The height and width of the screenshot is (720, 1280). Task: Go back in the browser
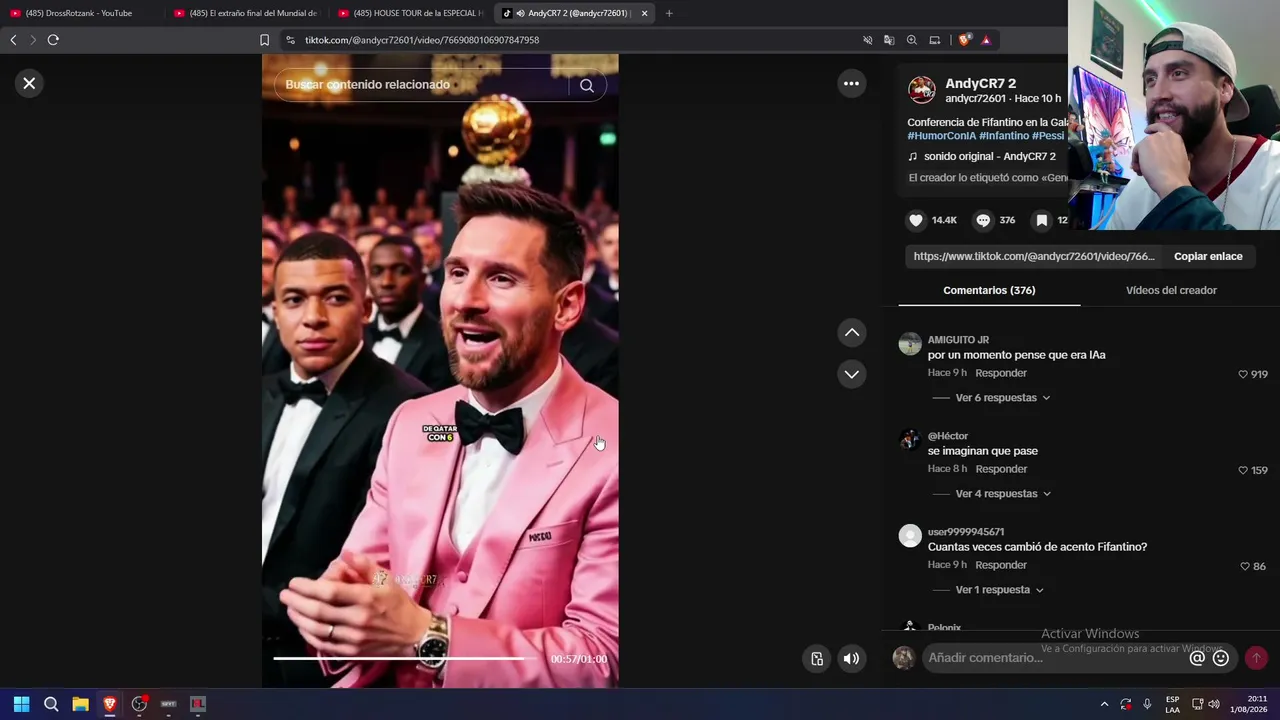[x=13, y=40]
